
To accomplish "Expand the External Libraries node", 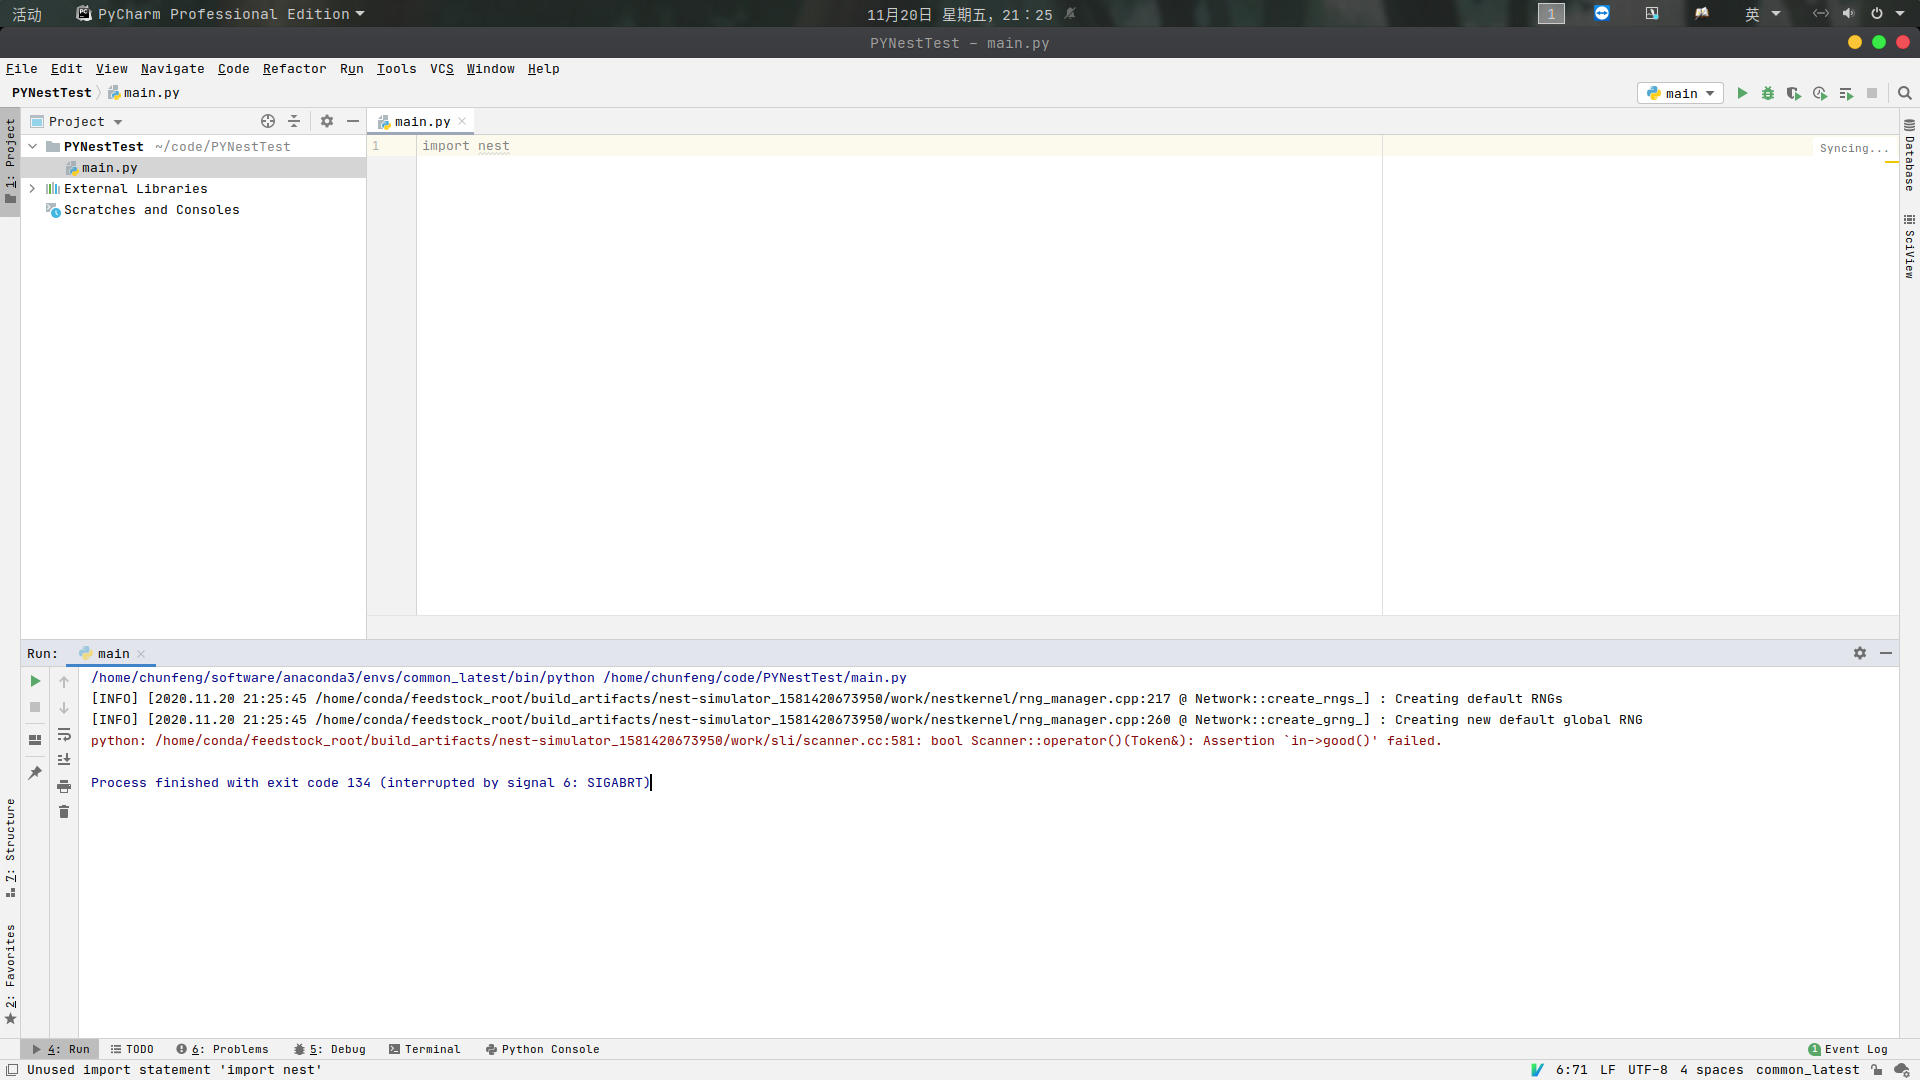I will (32, 188).
